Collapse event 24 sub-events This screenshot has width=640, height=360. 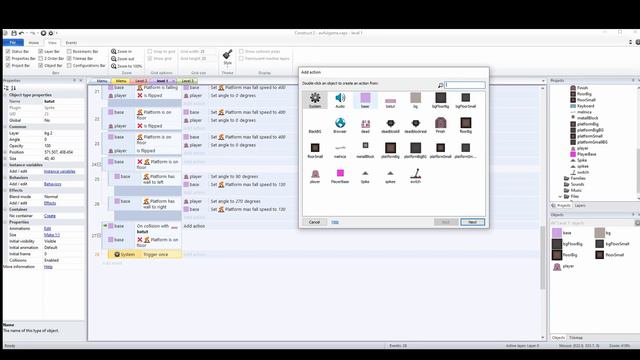click(x=100, y=164)
